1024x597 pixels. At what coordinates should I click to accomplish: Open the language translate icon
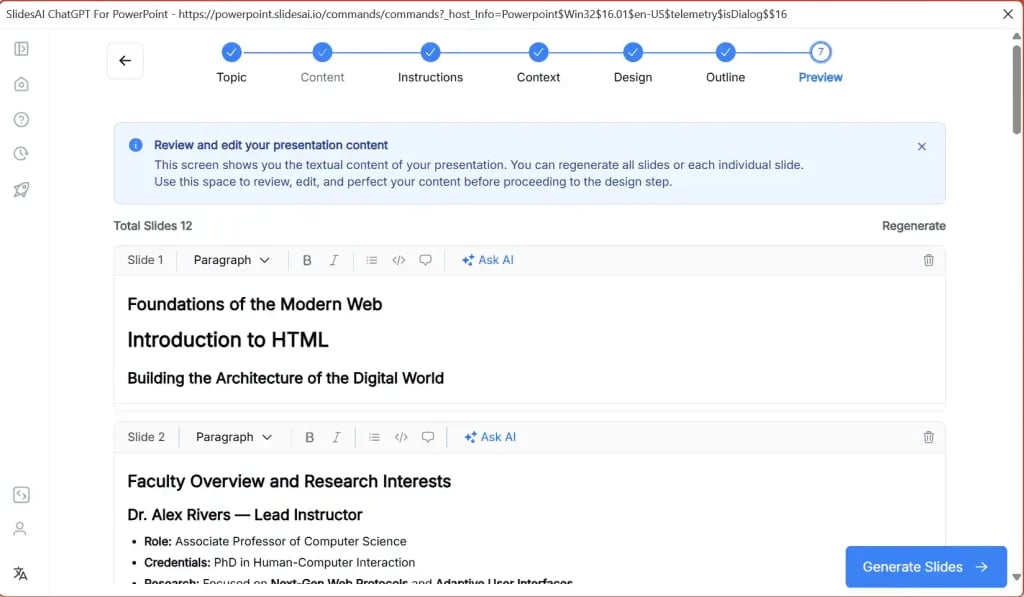[21, 574]
